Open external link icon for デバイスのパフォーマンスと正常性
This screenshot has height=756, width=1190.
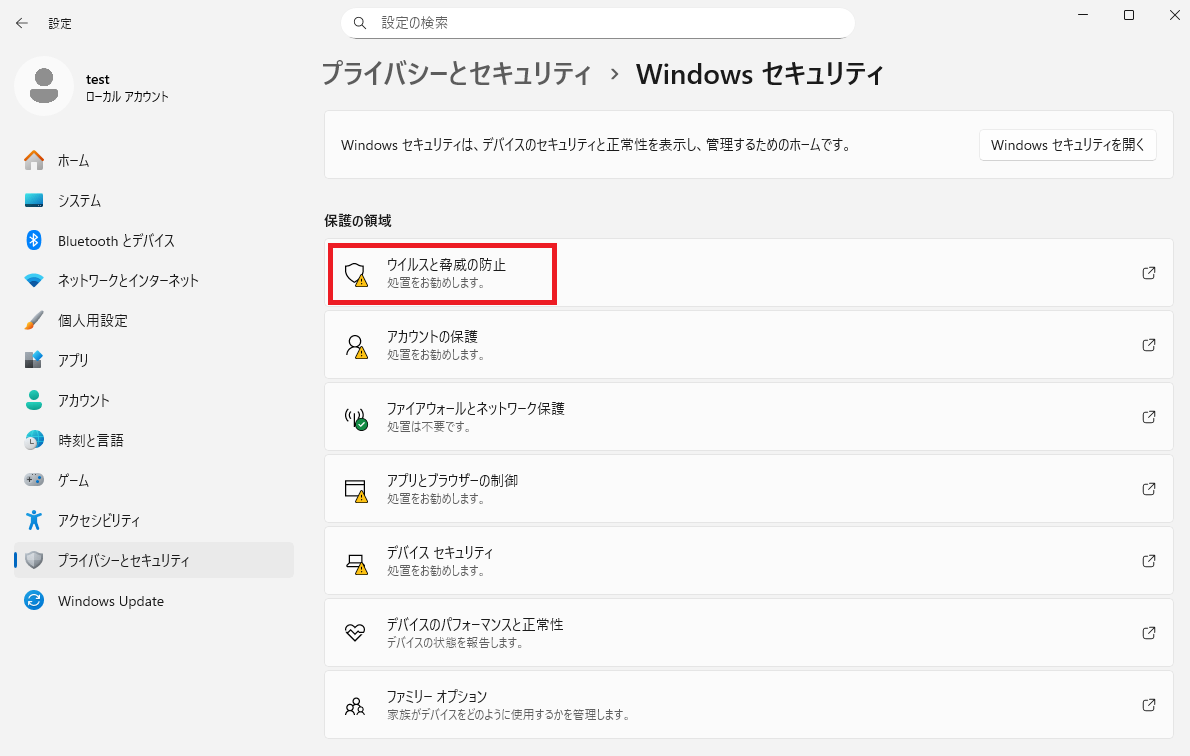pos(1149,633)
